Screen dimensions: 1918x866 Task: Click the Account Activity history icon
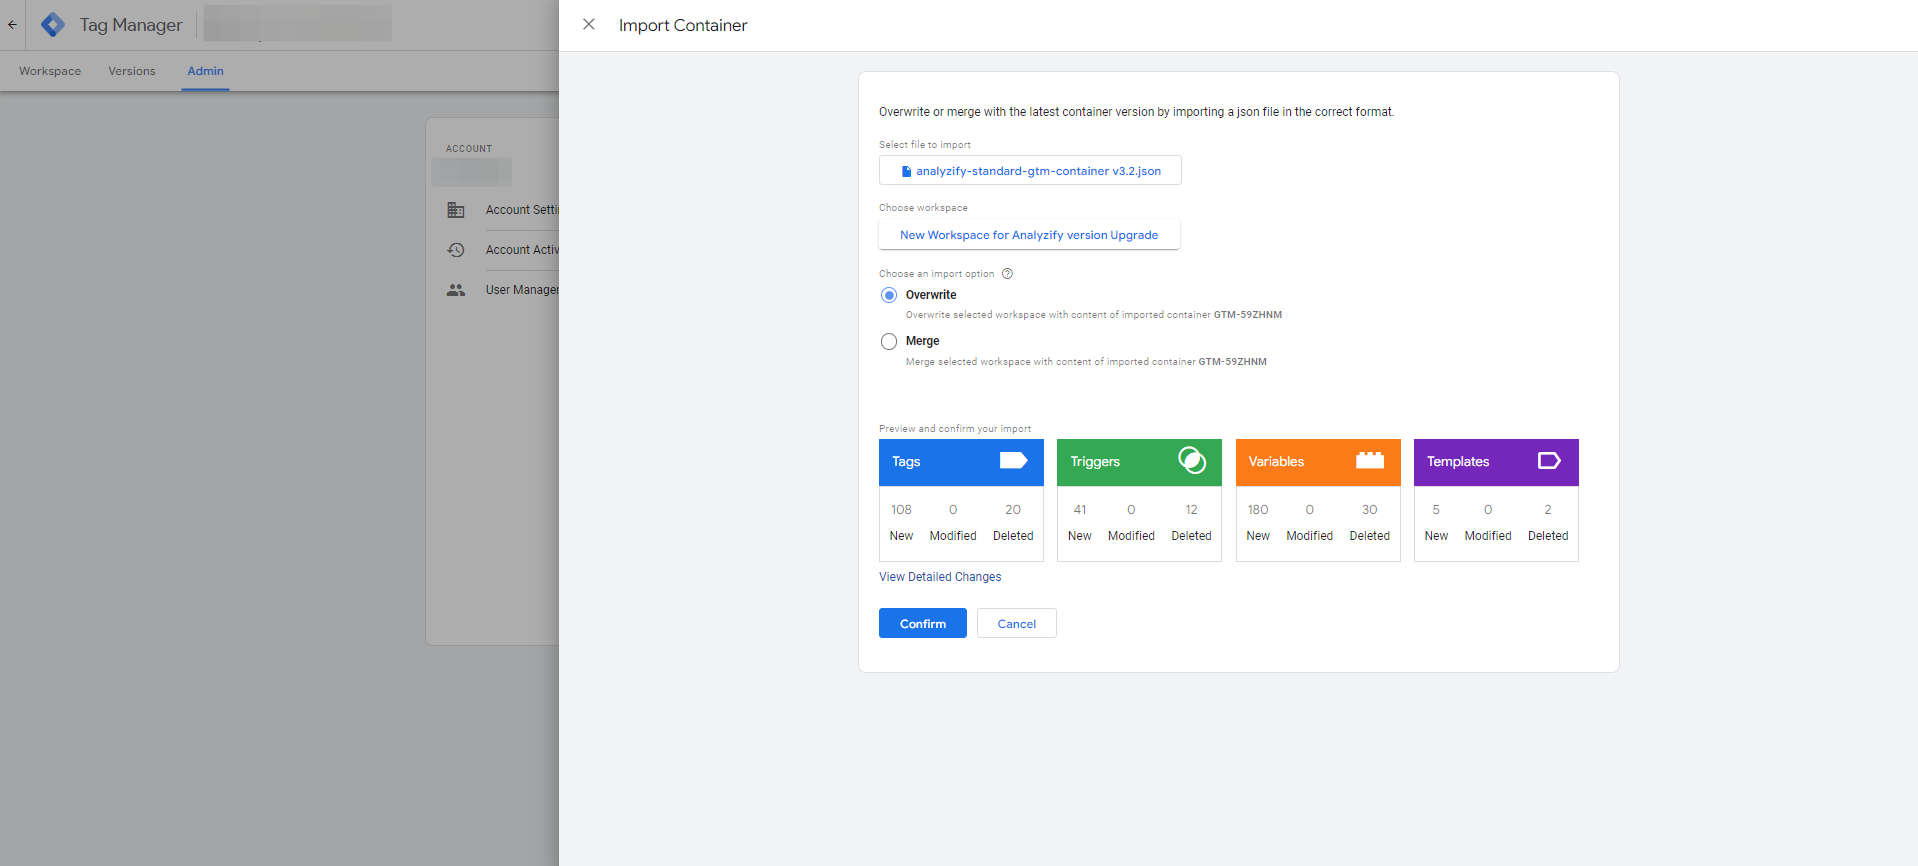[456, 250]
